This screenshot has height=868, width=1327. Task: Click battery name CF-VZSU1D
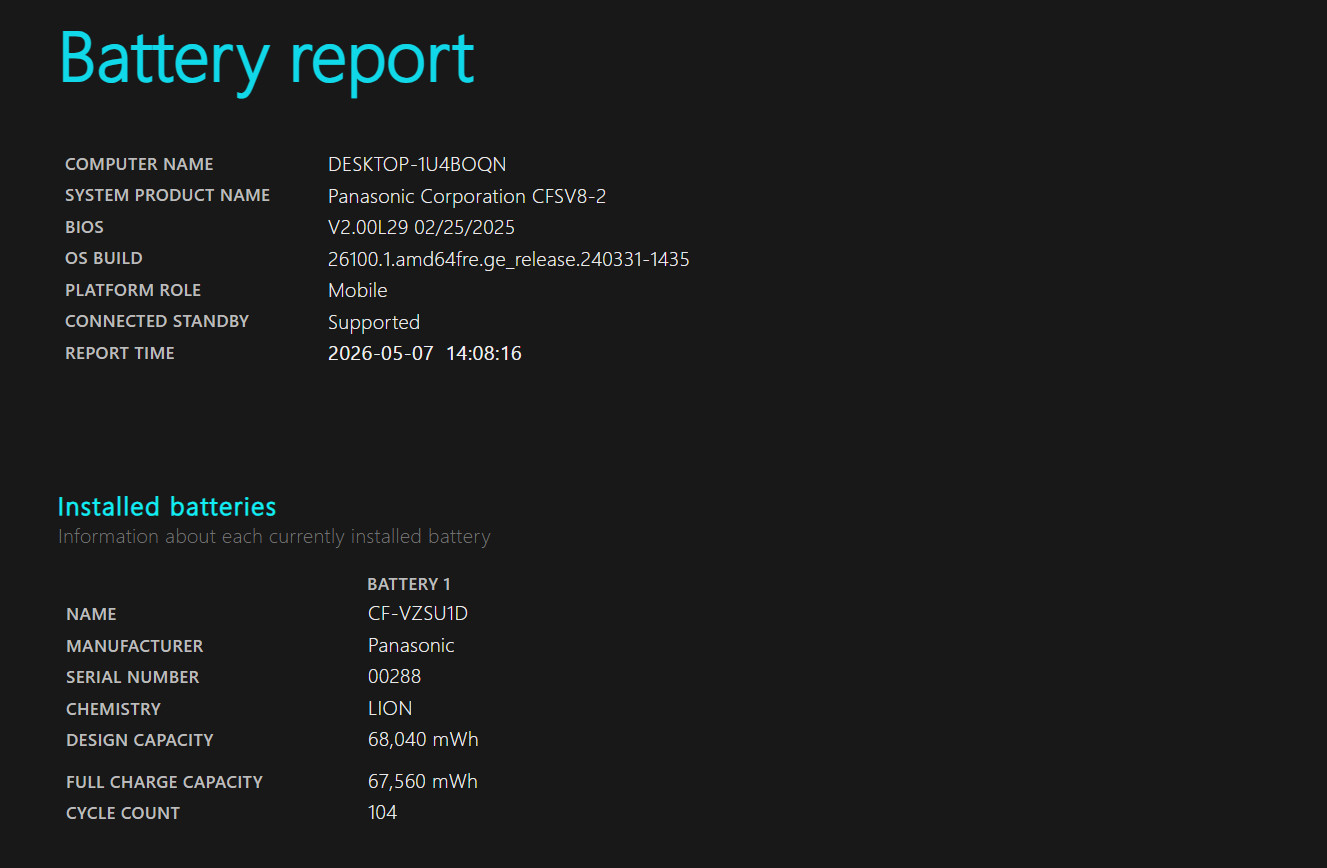[418, 613]
